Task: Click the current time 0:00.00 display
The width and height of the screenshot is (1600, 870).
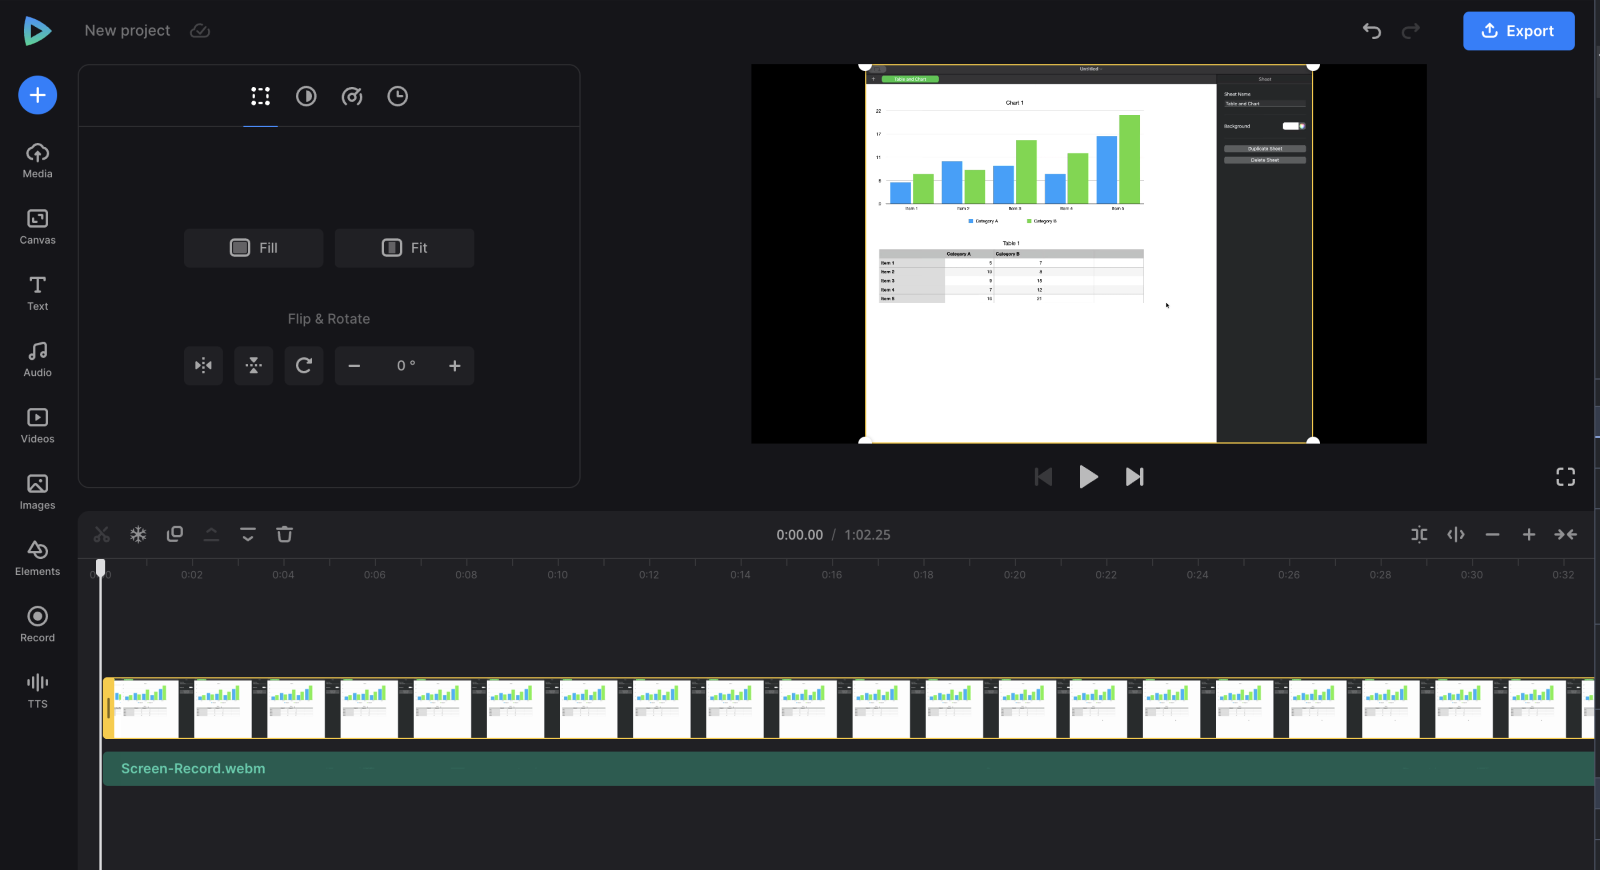Action: click(x=799, y=535)
